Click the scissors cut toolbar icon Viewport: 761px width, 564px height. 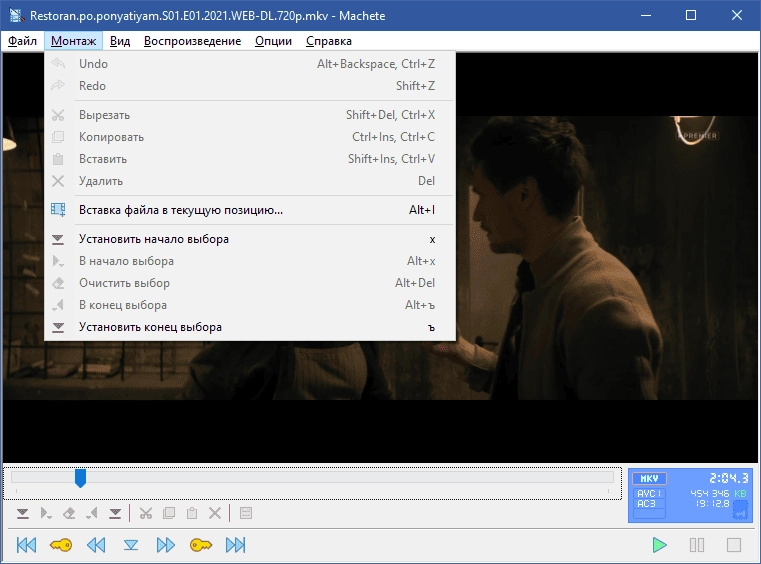[146, 514]
